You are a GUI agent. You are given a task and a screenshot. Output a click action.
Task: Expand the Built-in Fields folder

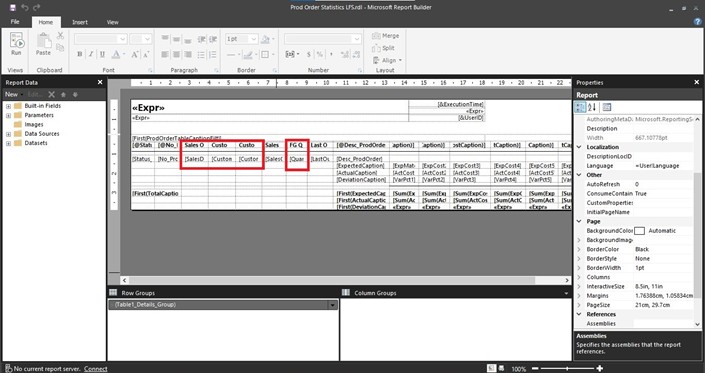point(9,106)
